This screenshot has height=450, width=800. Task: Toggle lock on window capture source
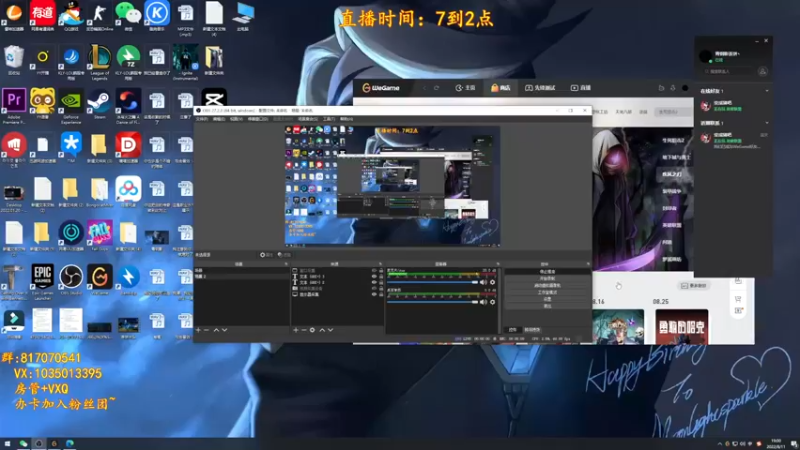click(x=381, y=270)
